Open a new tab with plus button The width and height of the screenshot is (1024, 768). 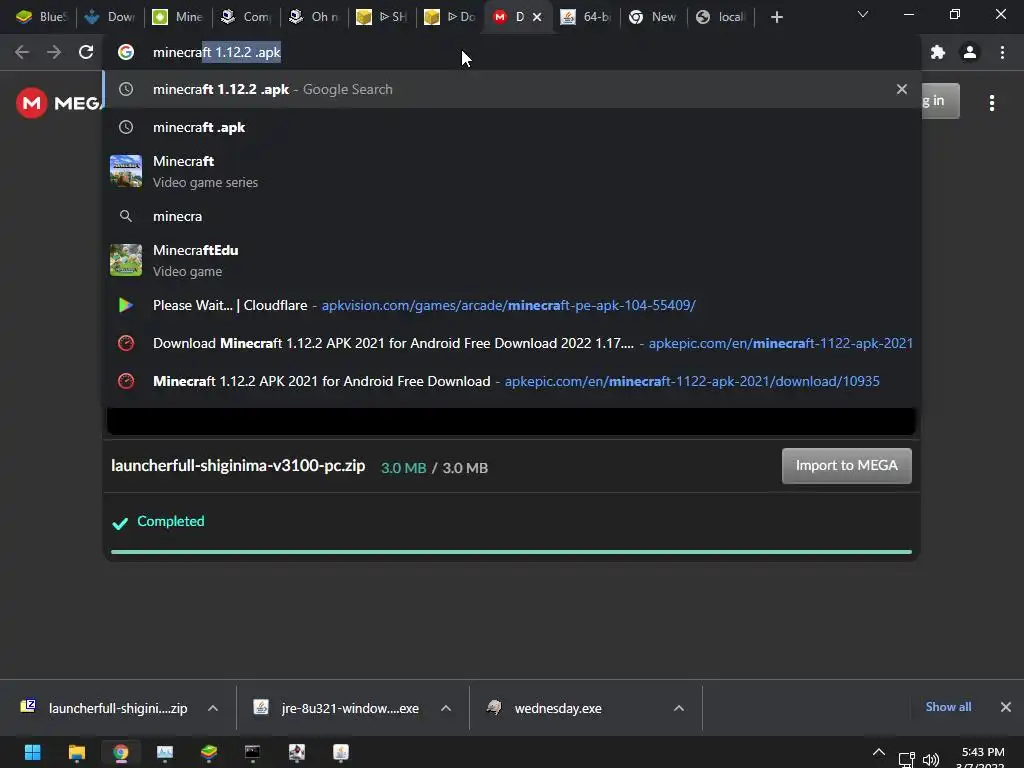(x=776, y=17)
